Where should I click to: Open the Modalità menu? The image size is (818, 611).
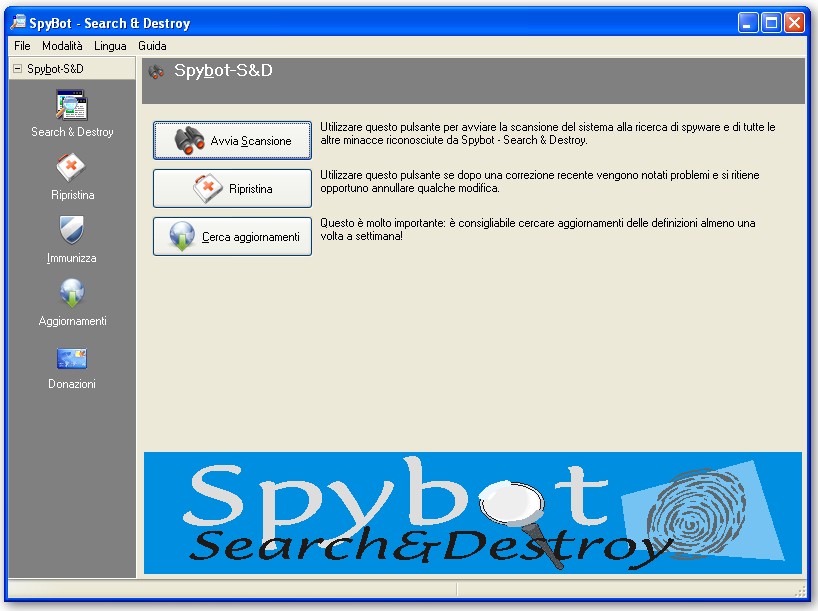(62, 46)
